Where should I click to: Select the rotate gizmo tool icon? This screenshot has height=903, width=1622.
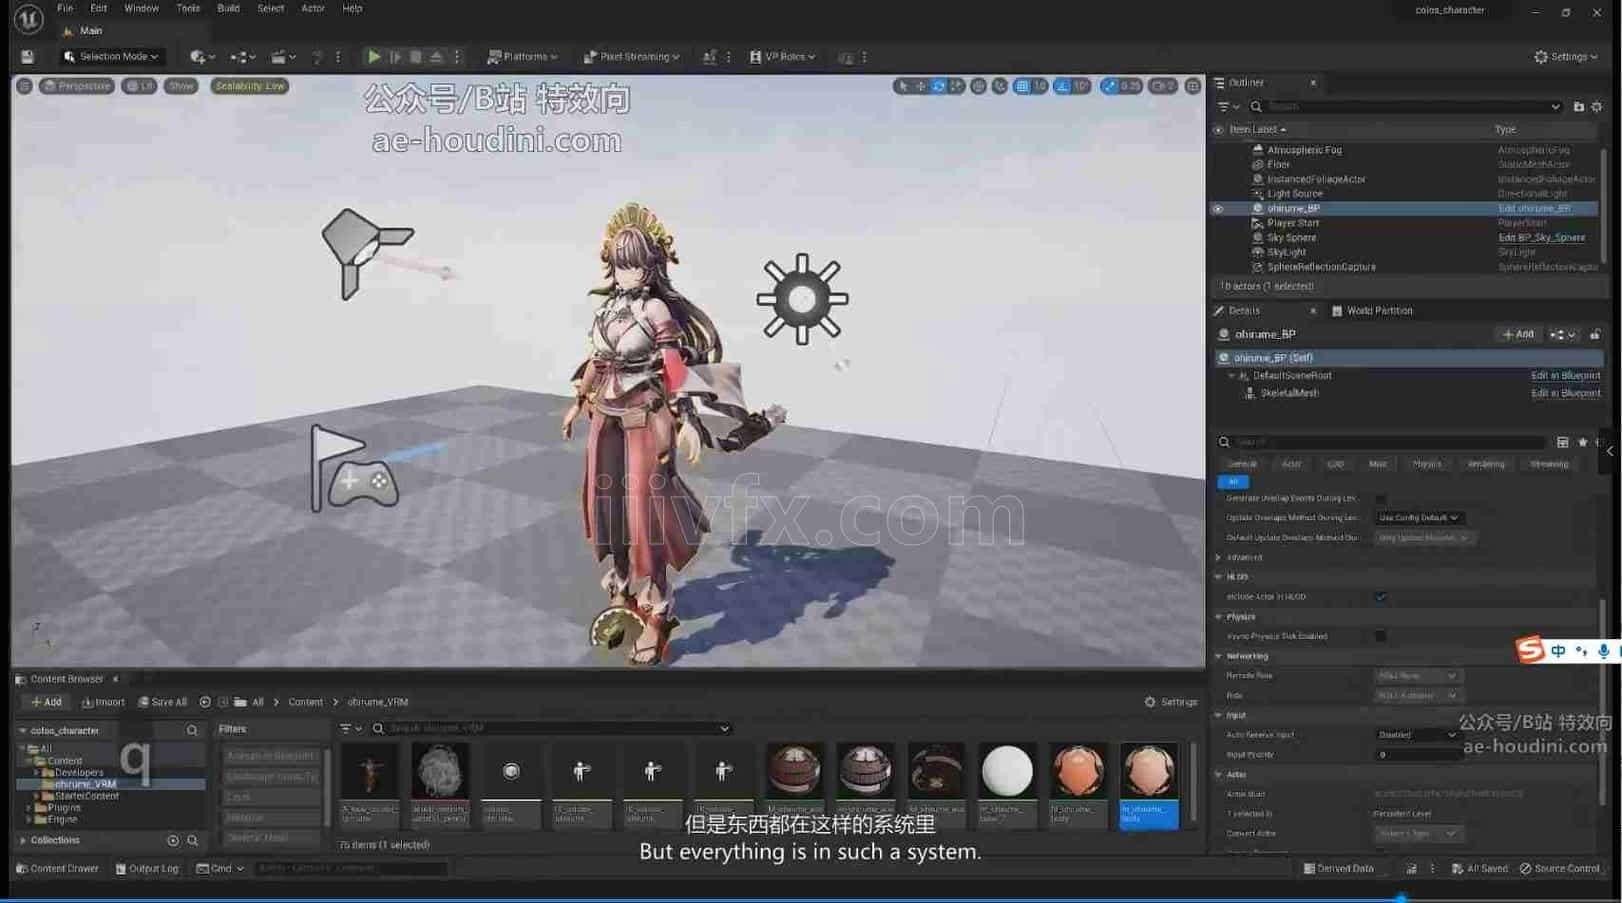(x=938, y=86)
